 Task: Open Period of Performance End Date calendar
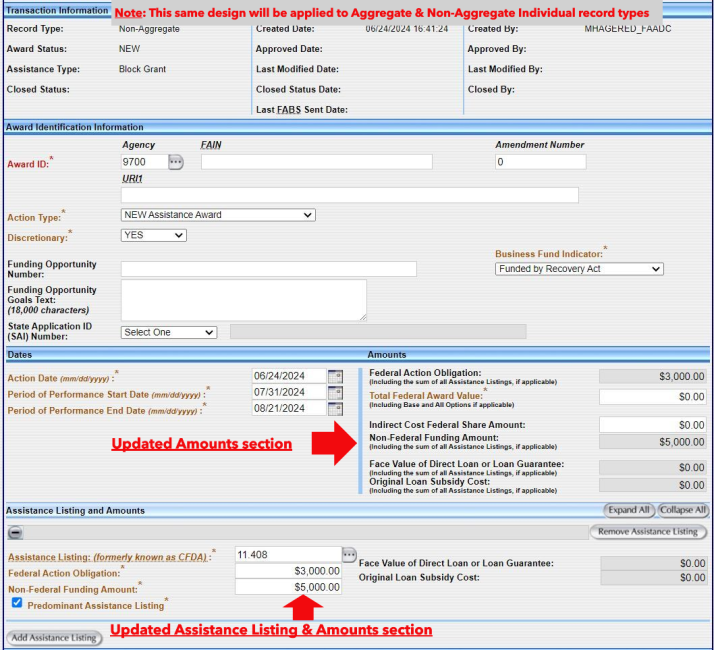tap(335, 409)
